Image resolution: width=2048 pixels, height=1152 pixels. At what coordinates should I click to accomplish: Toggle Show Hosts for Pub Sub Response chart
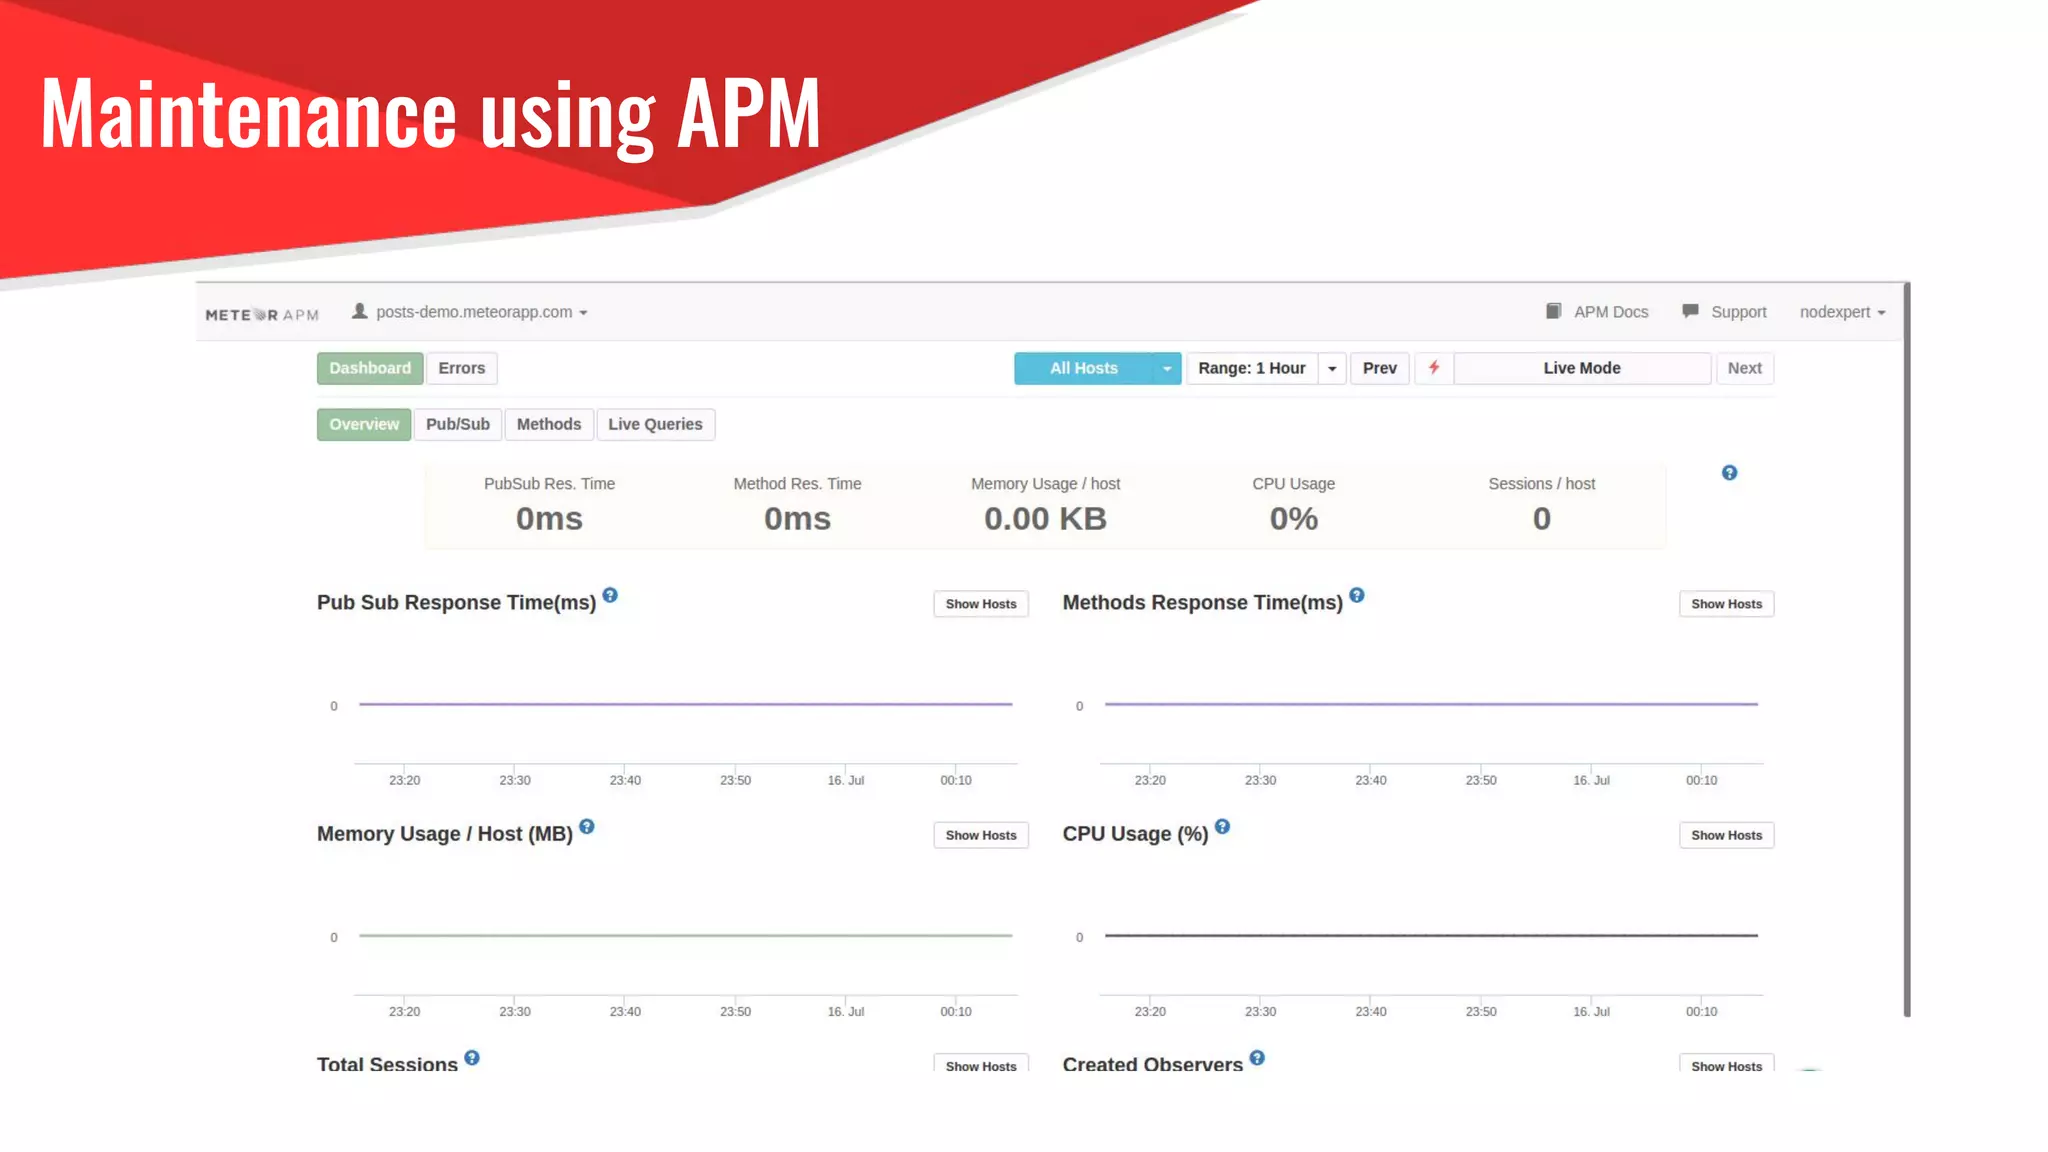[x=980, y=604]
